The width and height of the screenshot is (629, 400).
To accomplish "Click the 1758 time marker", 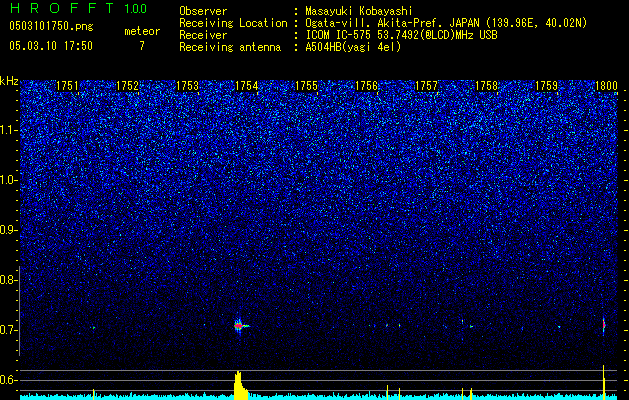I will (x=486, y=86).
